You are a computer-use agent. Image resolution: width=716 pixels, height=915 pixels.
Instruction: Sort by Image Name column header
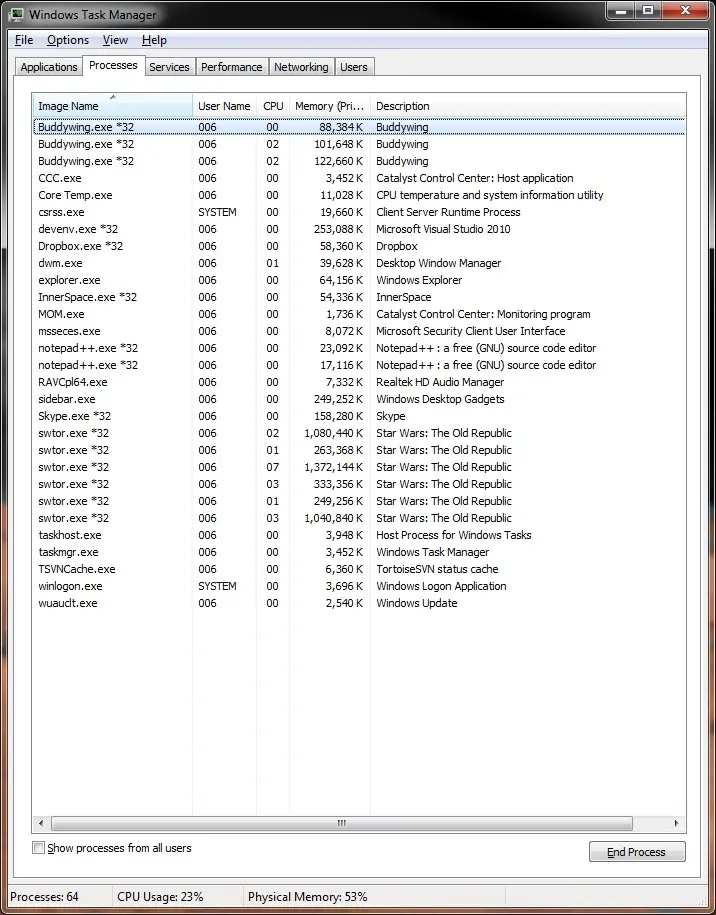pyautogui.click(x=112, y=106)
